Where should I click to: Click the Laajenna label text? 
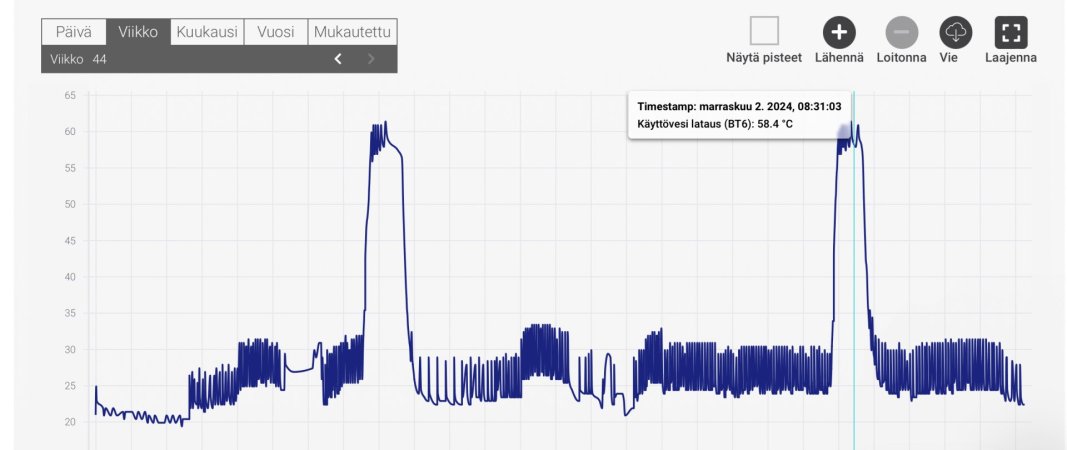pos(1011,58)
